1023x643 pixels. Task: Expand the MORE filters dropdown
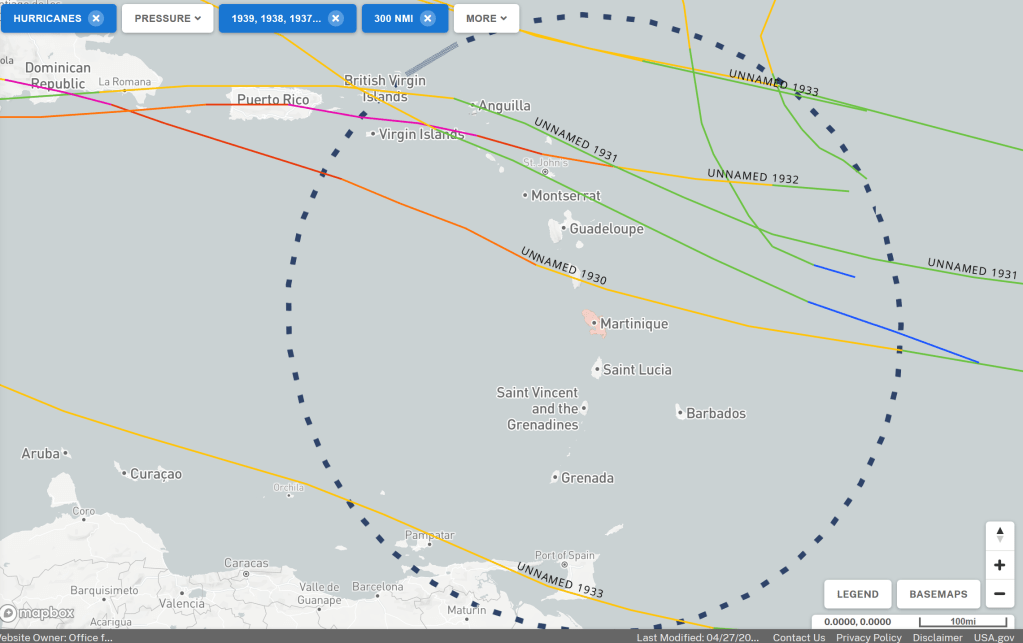pyautogui.click(x=486, y=18)
